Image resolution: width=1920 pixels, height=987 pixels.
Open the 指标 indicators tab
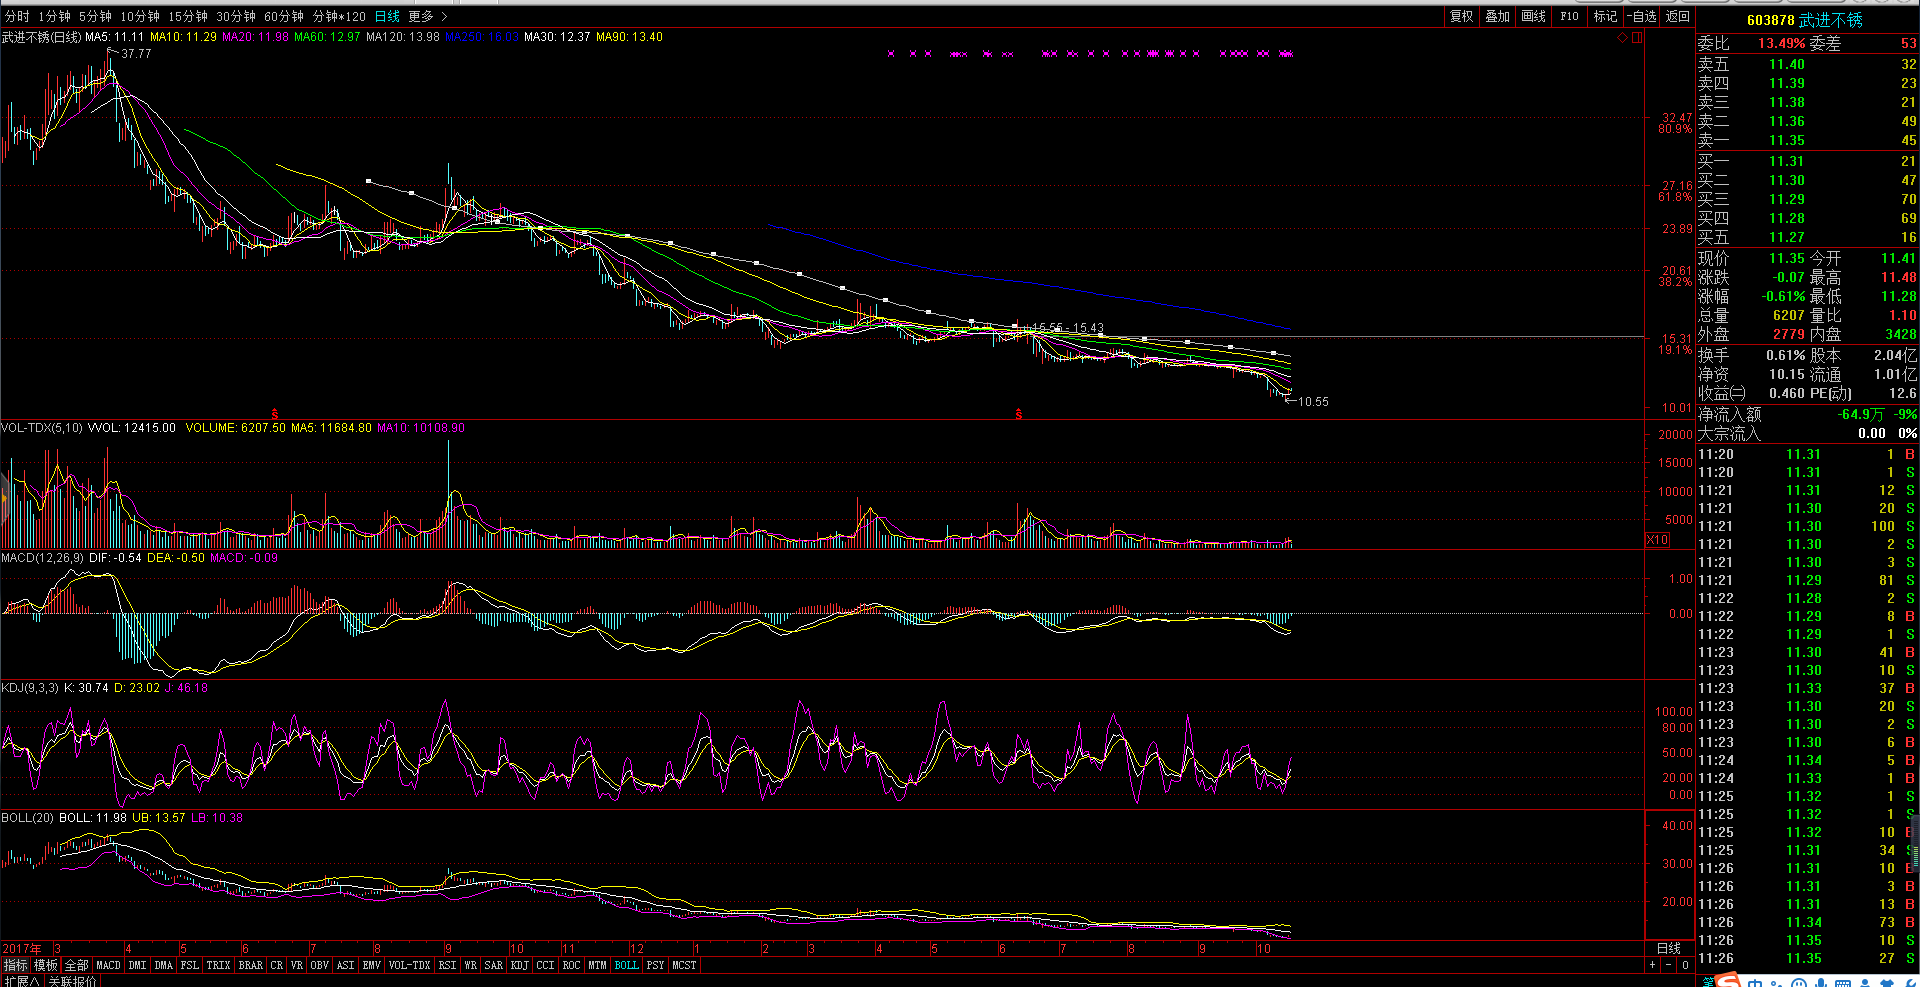tap(15, 965)
